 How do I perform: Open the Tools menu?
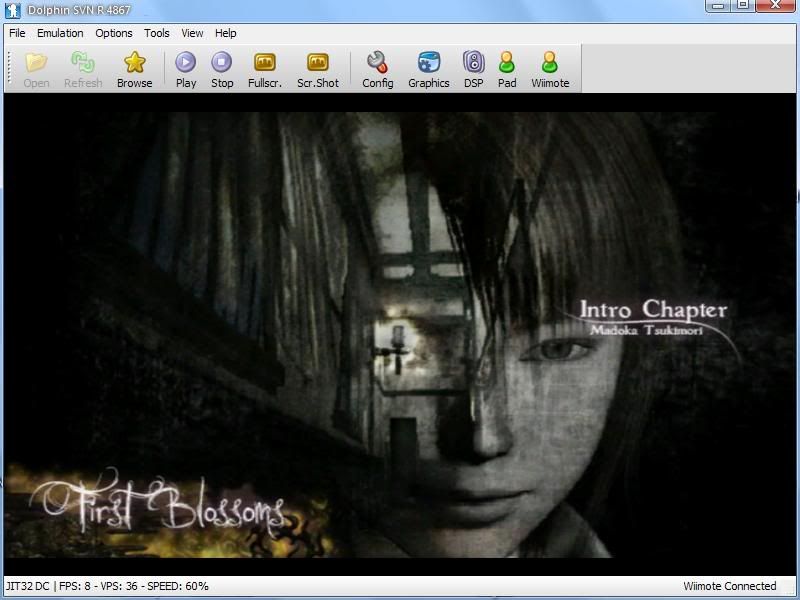tap(157, 33)
